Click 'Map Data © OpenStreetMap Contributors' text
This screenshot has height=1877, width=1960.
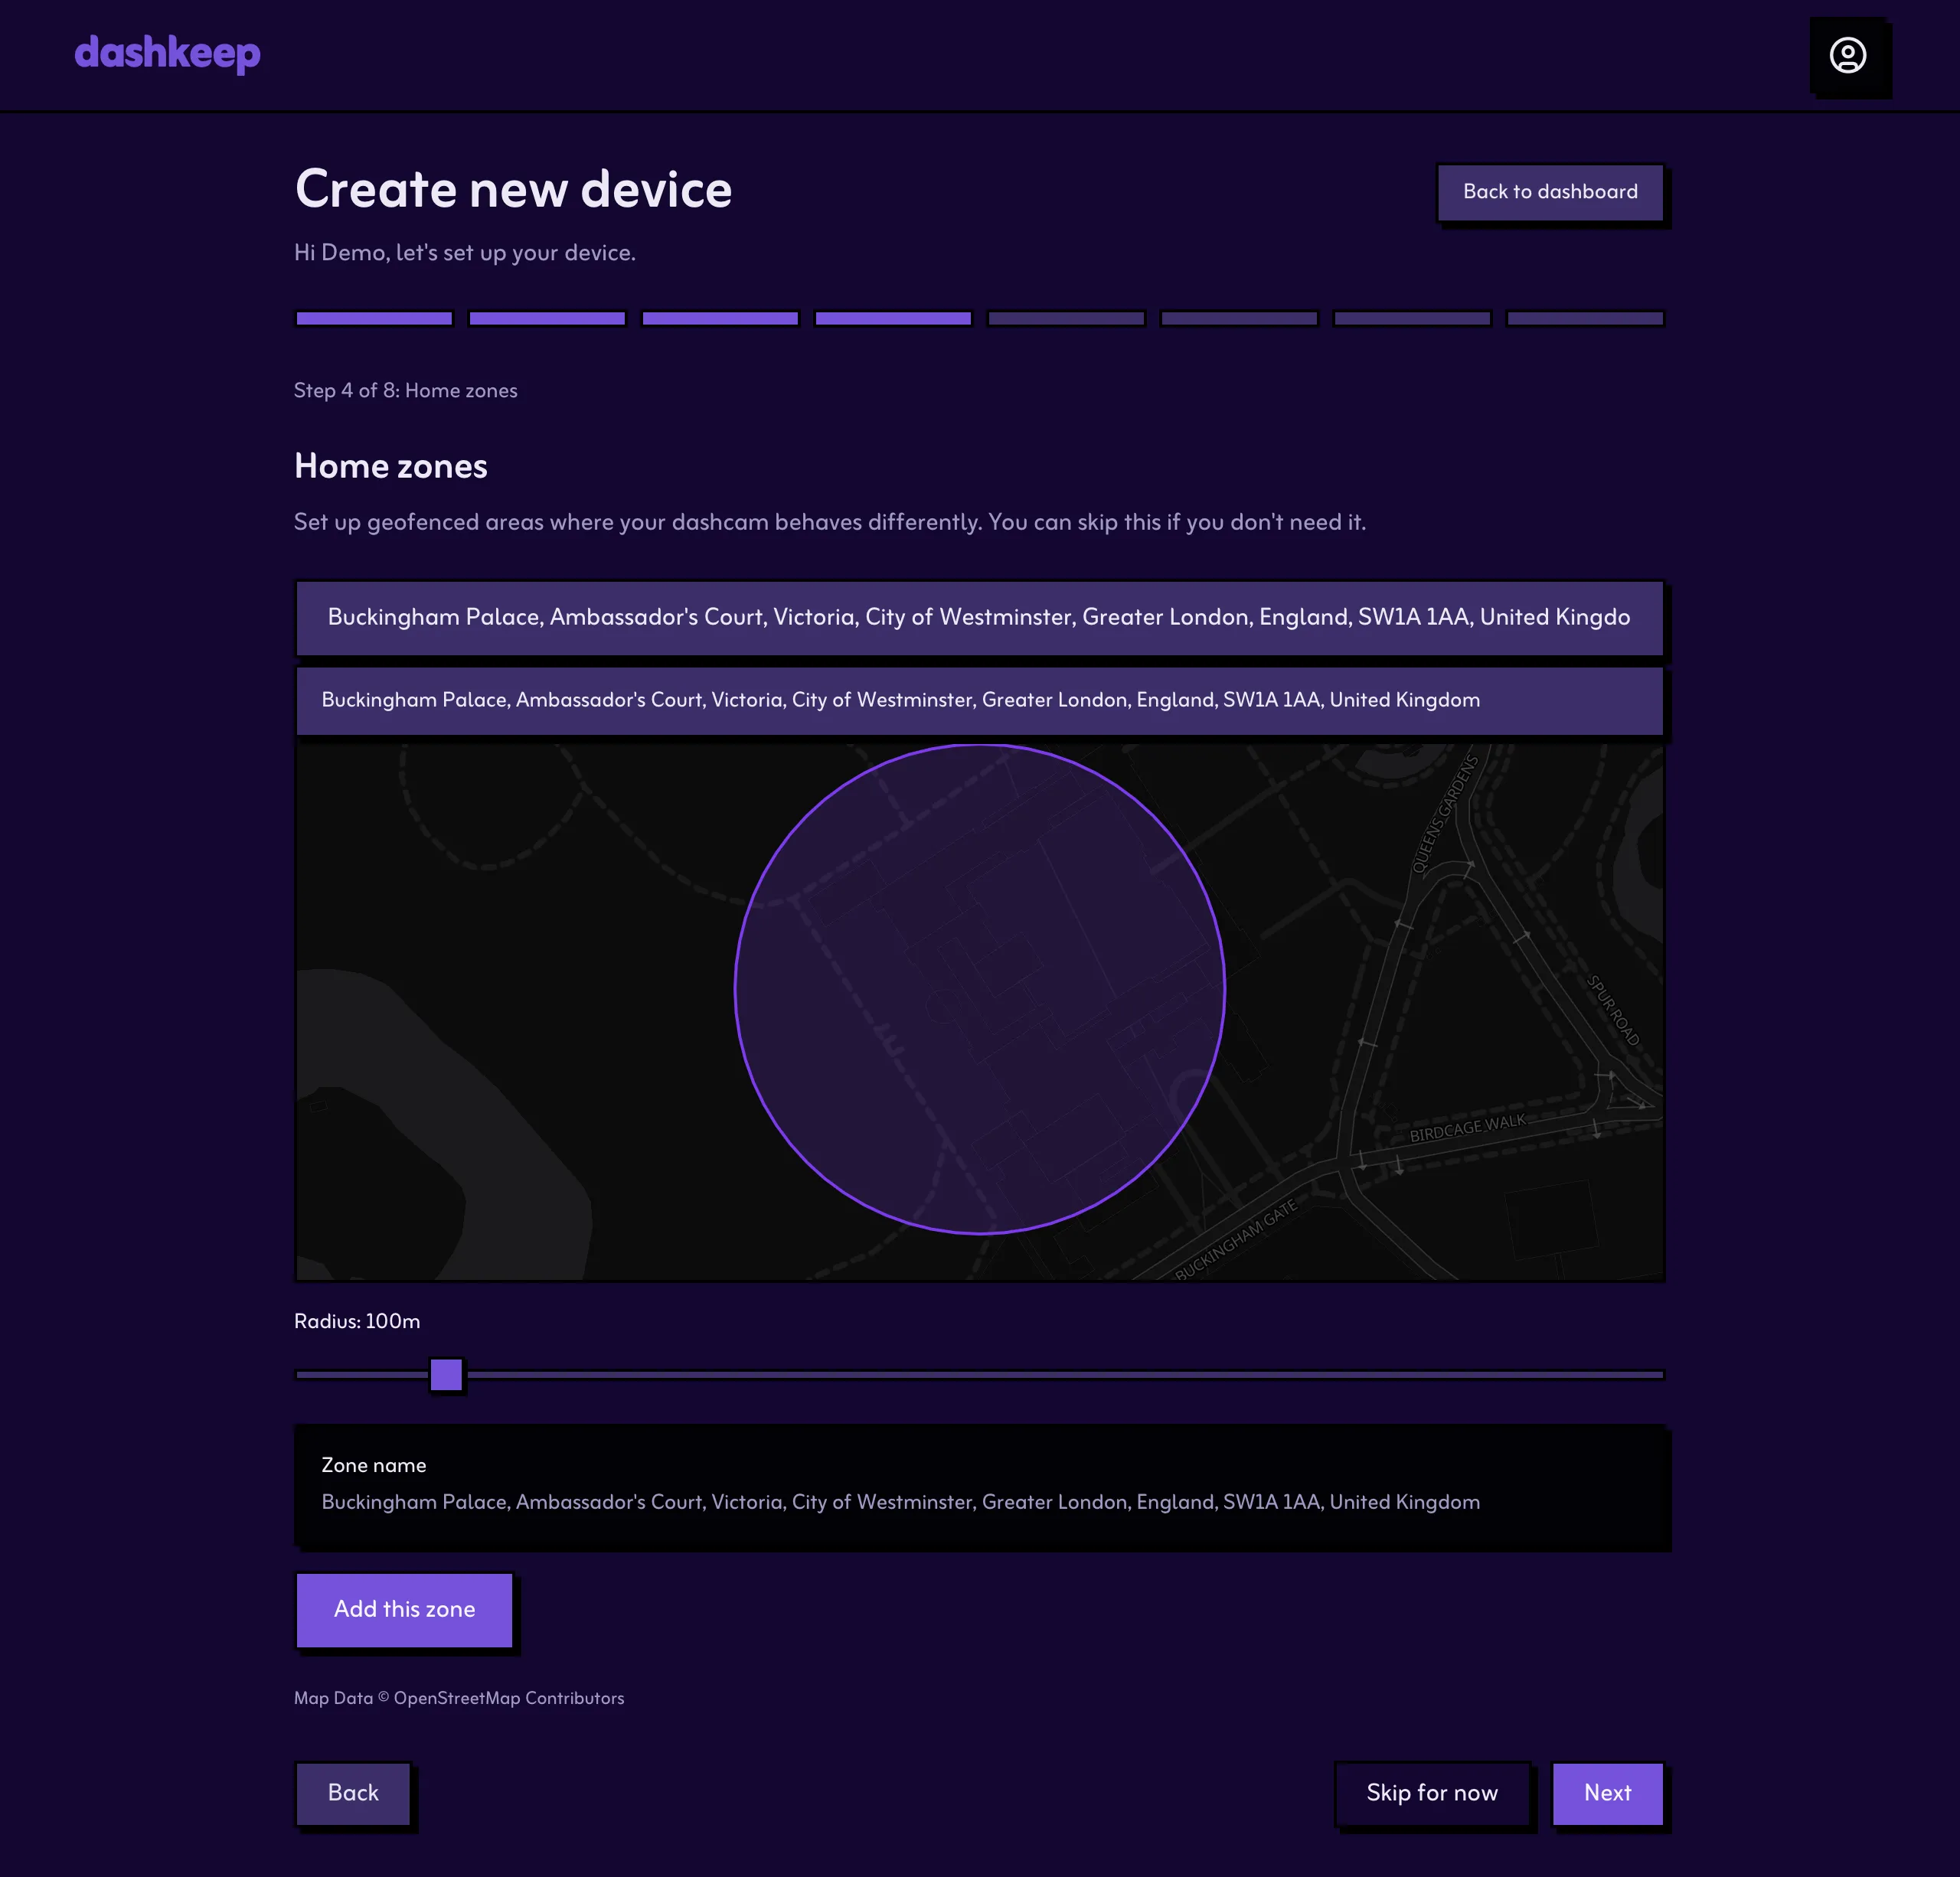[x=459, y=1698]
